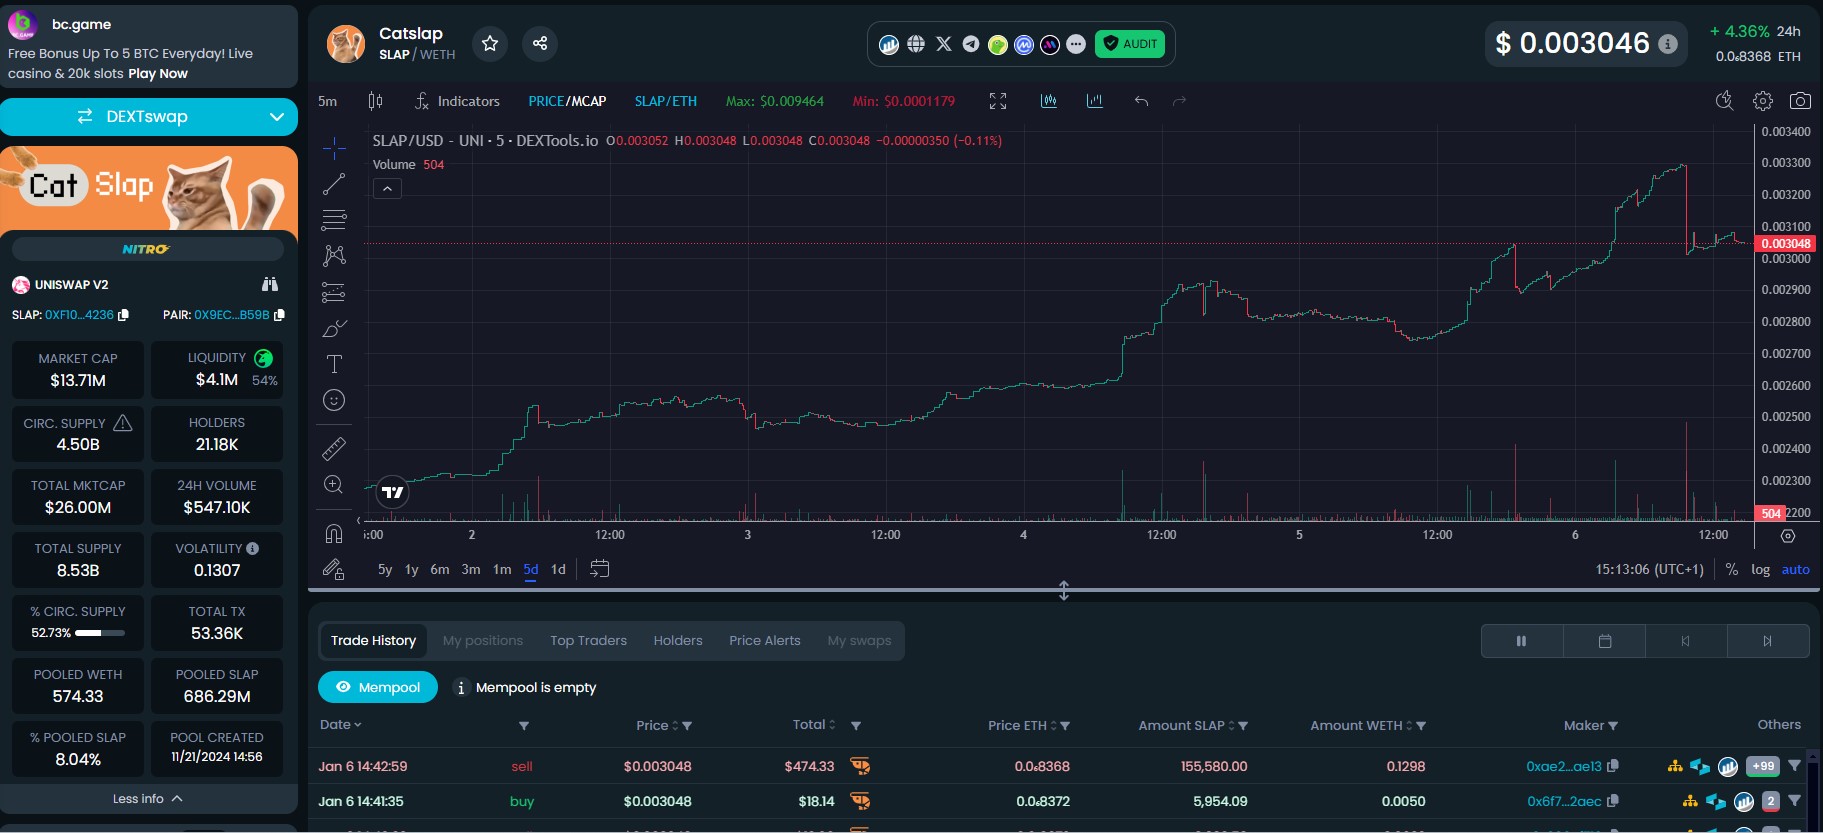Open the AUDIT report badge
This screenshot has width=1823, height=833.
pos(1130,44)
